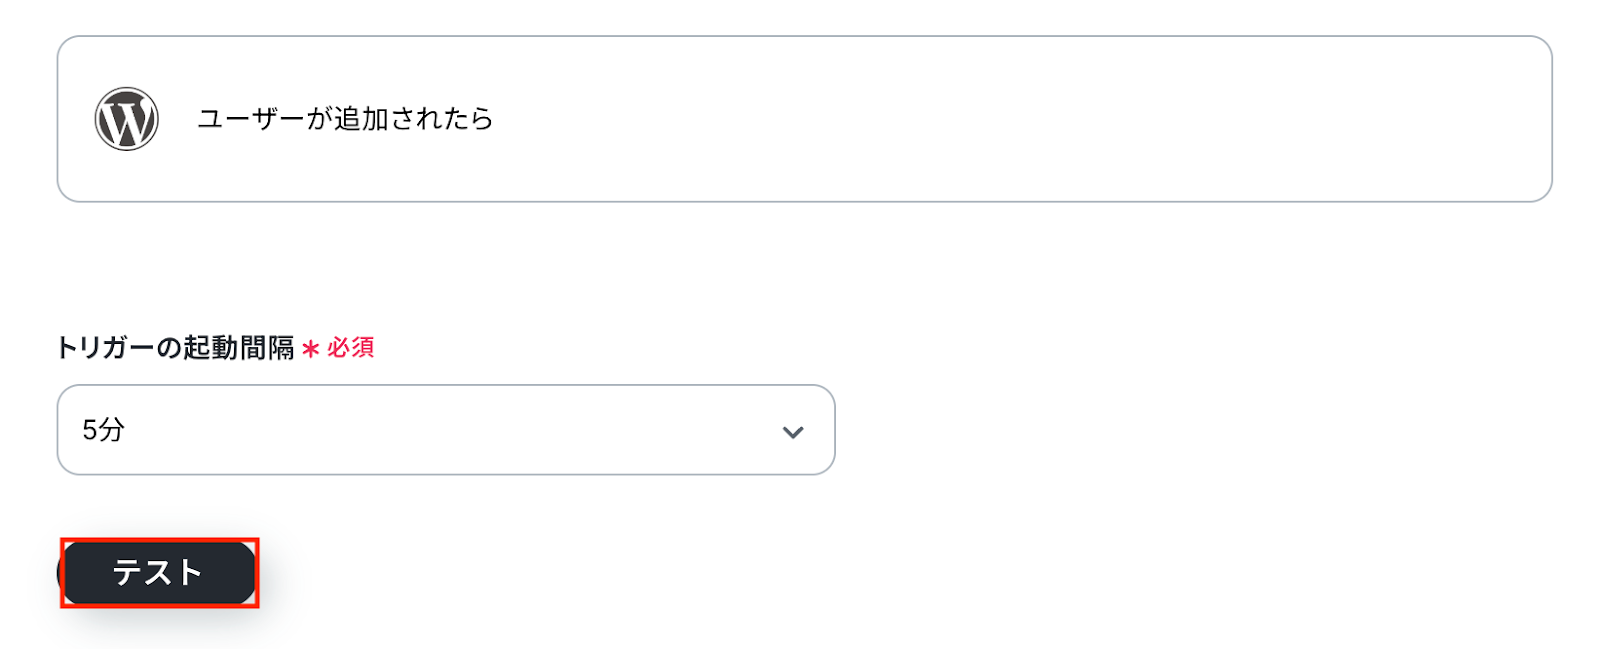1600x649 pixels.
Task: Expand the dropdown showing 5分
Action: click(x=445, y=430)
